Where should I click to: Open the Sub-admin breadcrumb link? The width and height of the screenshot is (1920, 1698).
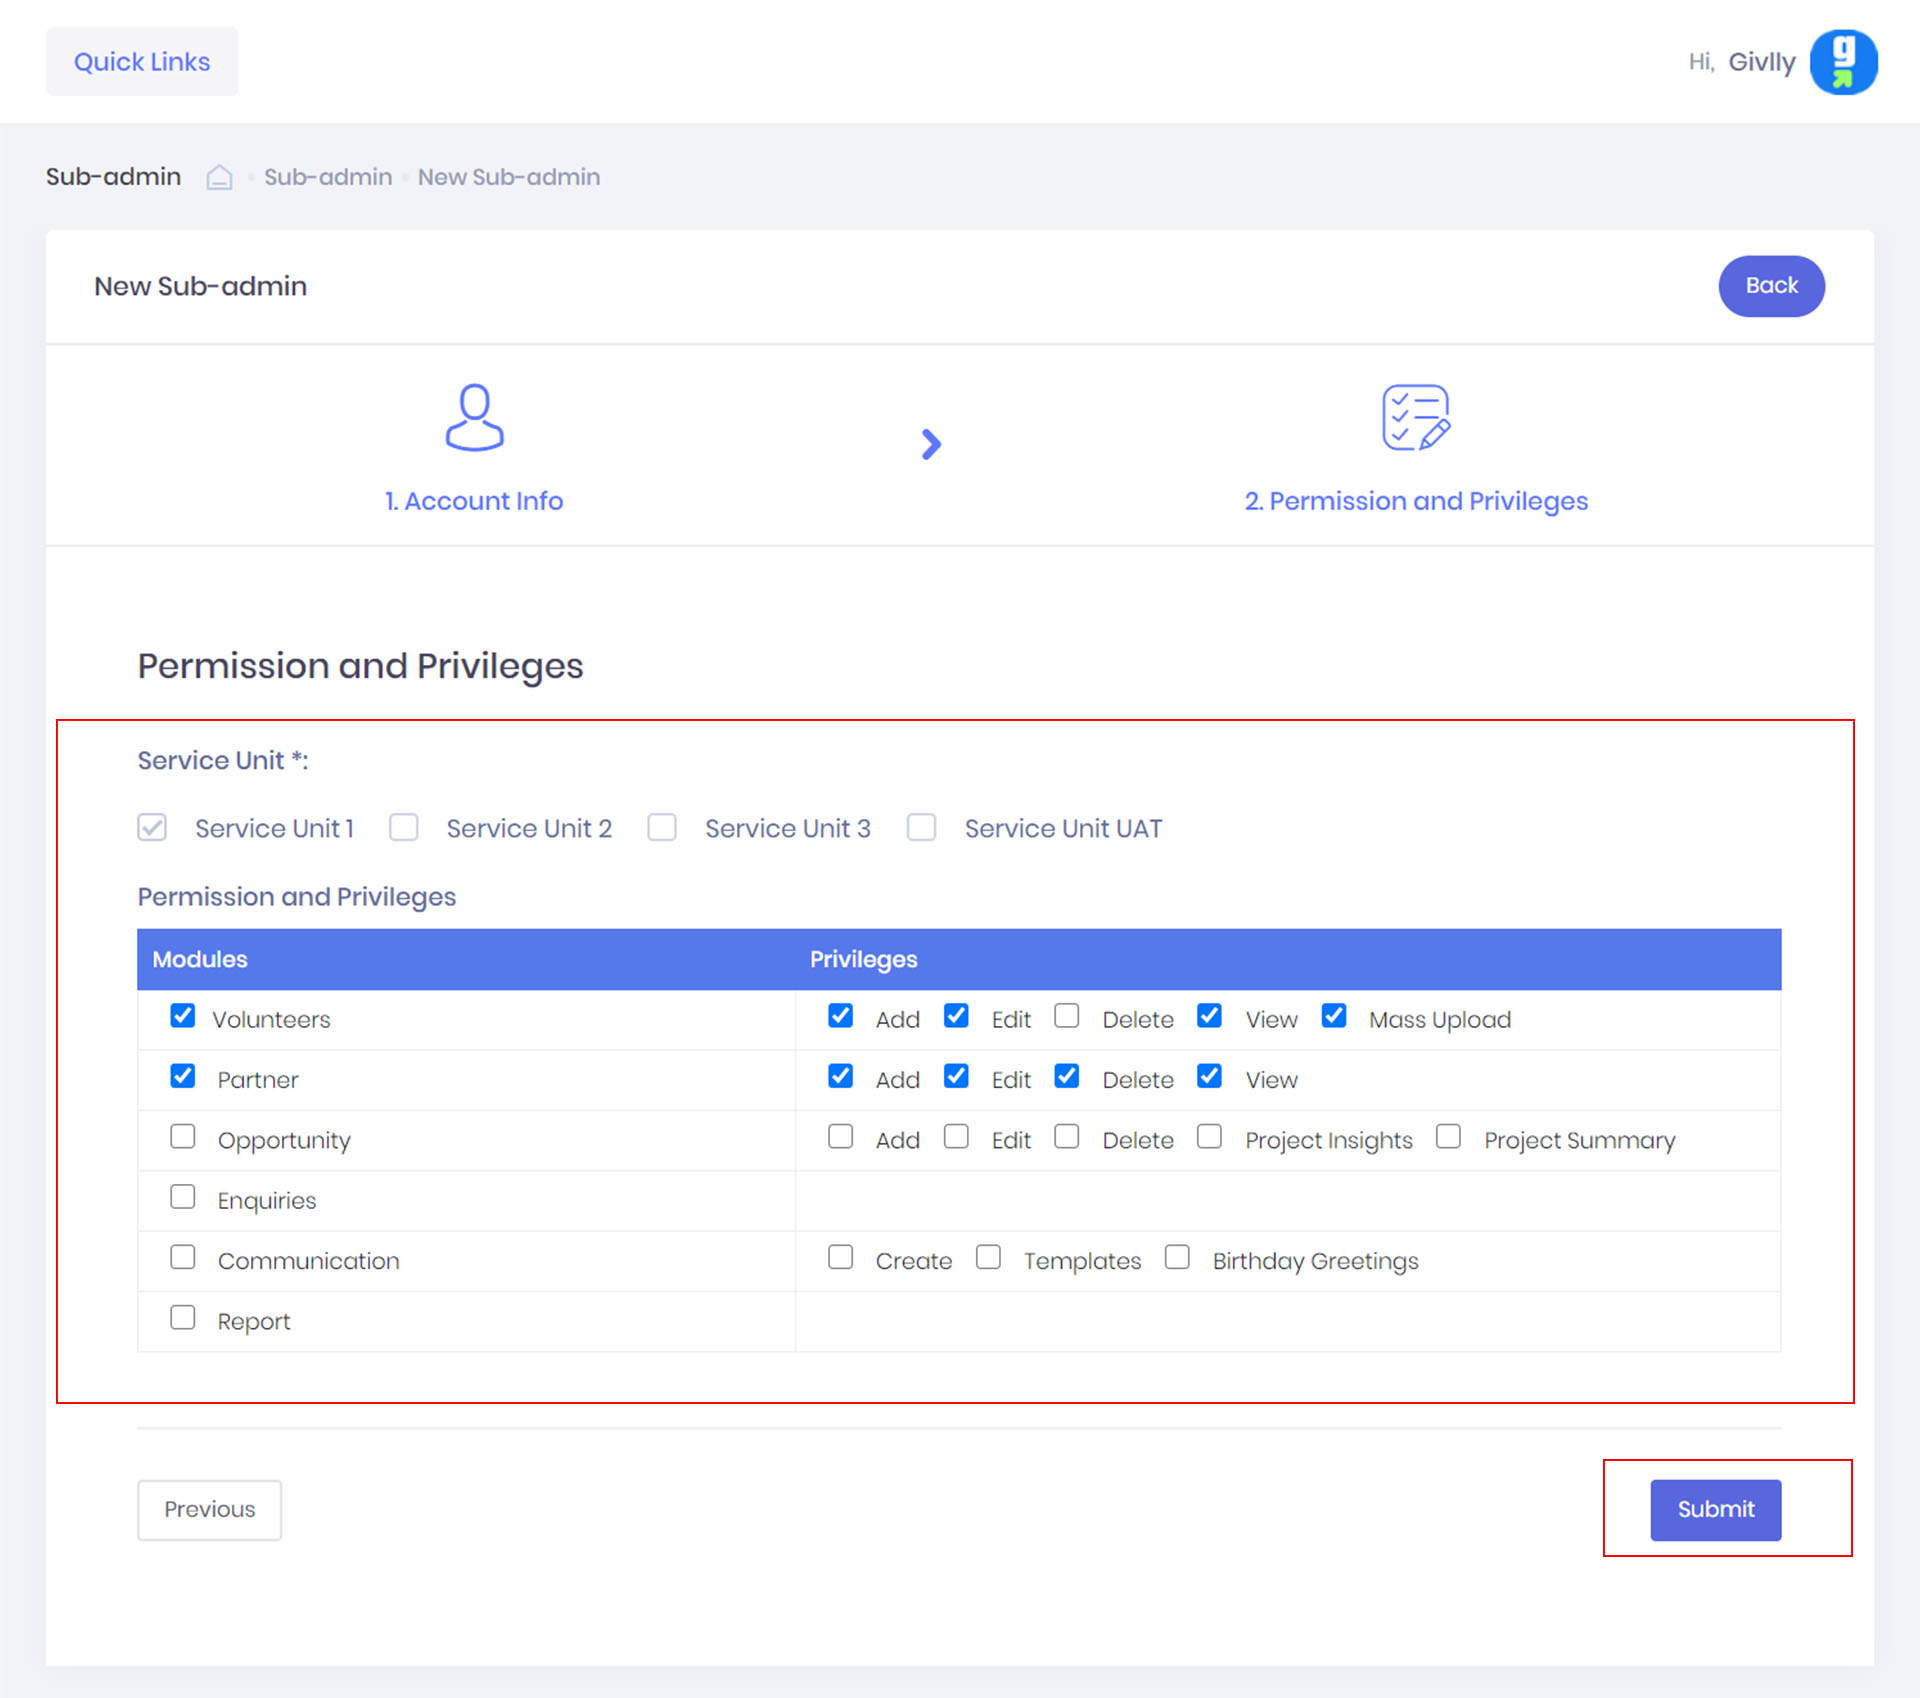pyautogui.click(x=328, y=177)
